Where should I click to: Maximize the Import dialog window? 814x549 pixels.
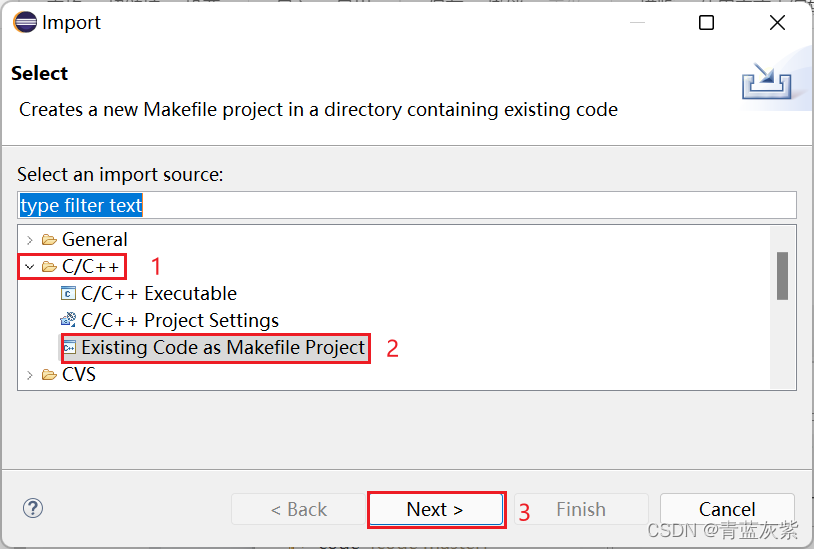(706, 23)
